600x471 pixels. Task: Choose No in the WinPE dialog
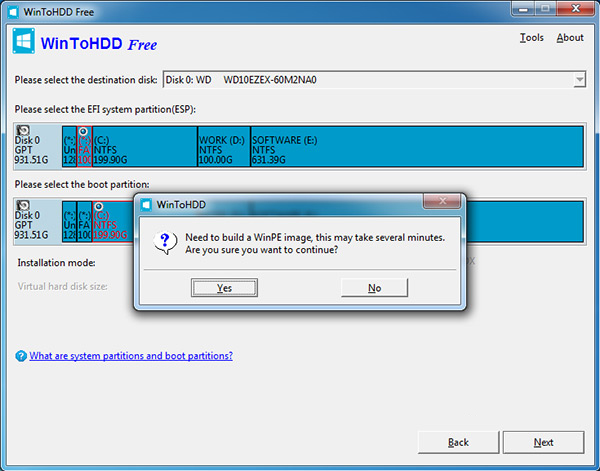click(x=374, y=288)
